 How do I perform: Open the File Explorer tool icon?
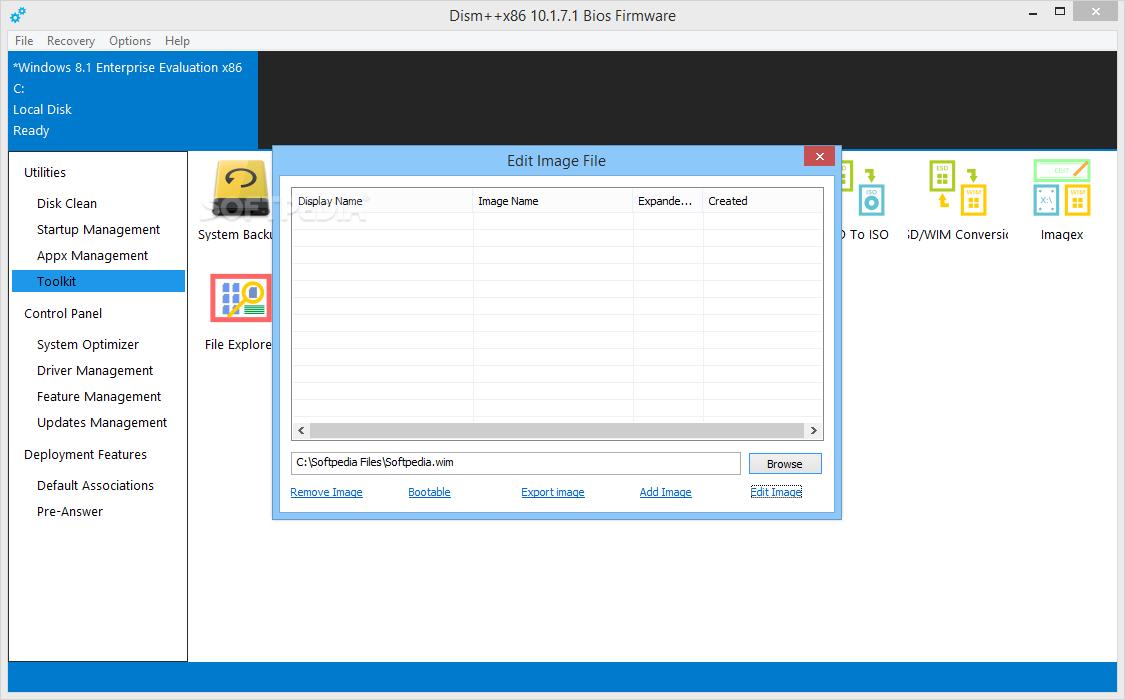tap(240, 298)
